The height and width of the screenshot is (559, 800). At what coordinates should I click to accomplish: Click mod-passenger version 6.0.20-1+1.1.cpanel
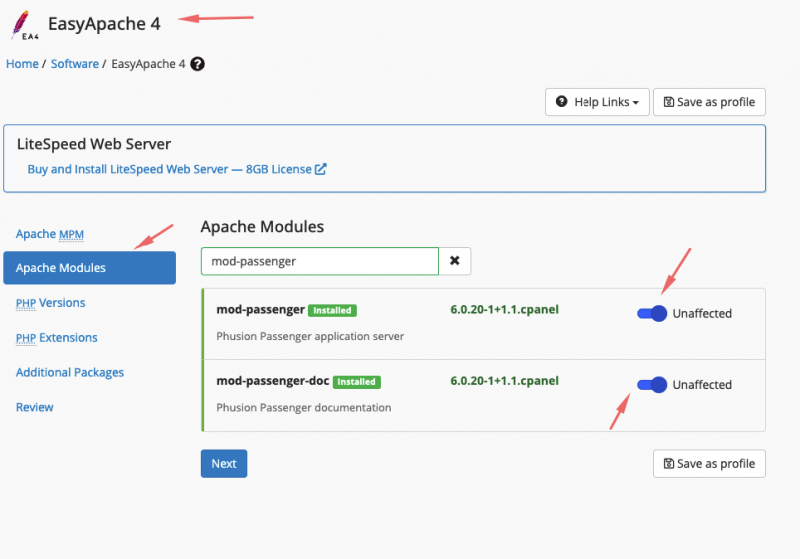[504, 310]
